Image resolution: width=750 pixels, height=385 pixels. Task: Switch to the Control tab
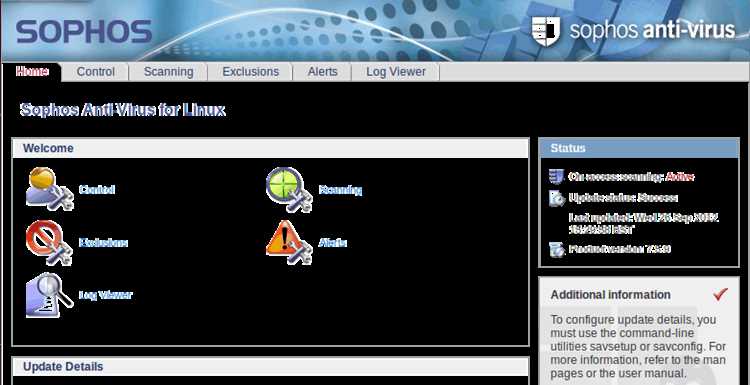click(x=96, y=72)
